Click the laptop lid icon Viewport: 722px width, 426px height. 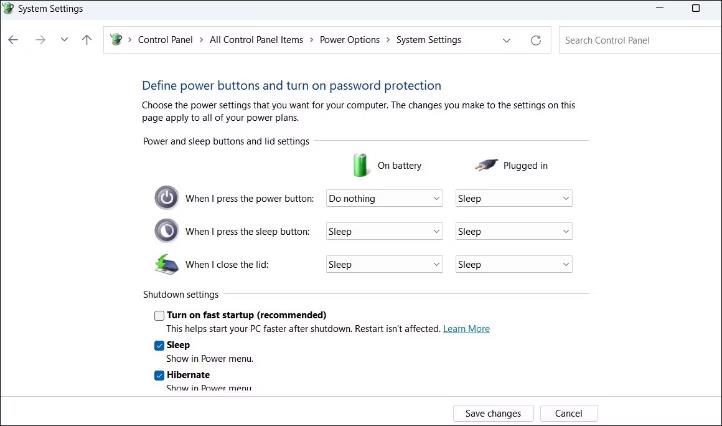(166, 264)
